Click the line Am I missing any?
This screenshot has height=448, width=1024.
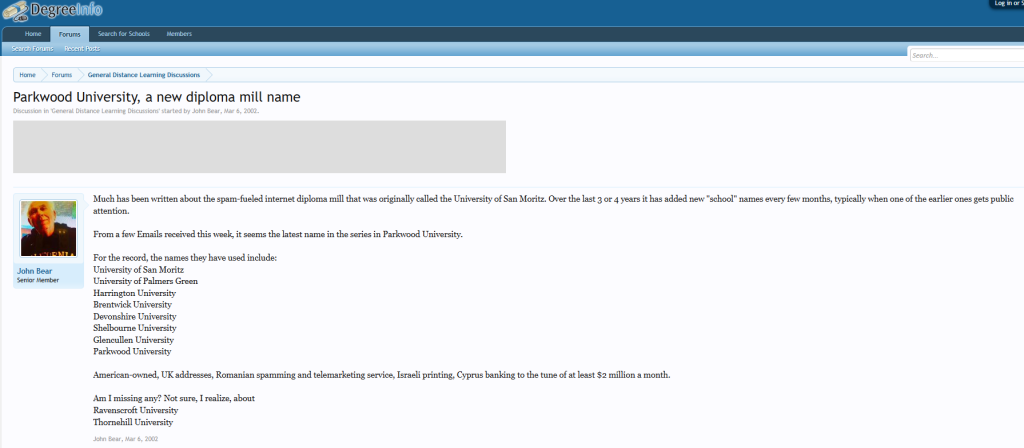174,398
